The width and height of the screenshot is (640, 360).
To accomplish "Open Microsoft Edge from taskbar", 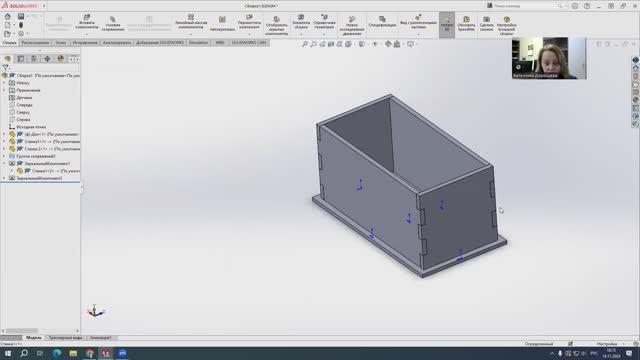I will tap(57, 353).
